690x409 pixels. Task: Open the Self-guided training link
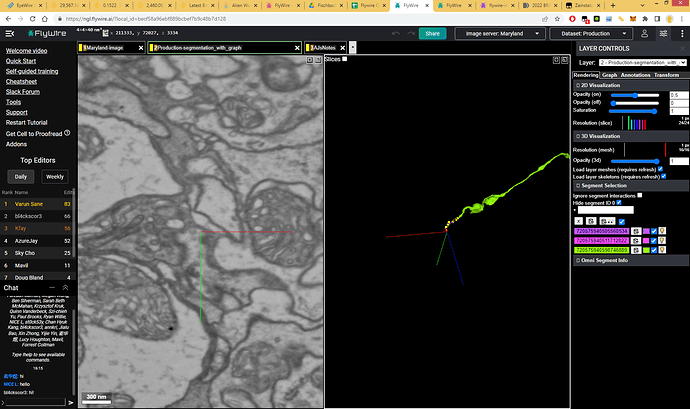[x=32, y=71]
